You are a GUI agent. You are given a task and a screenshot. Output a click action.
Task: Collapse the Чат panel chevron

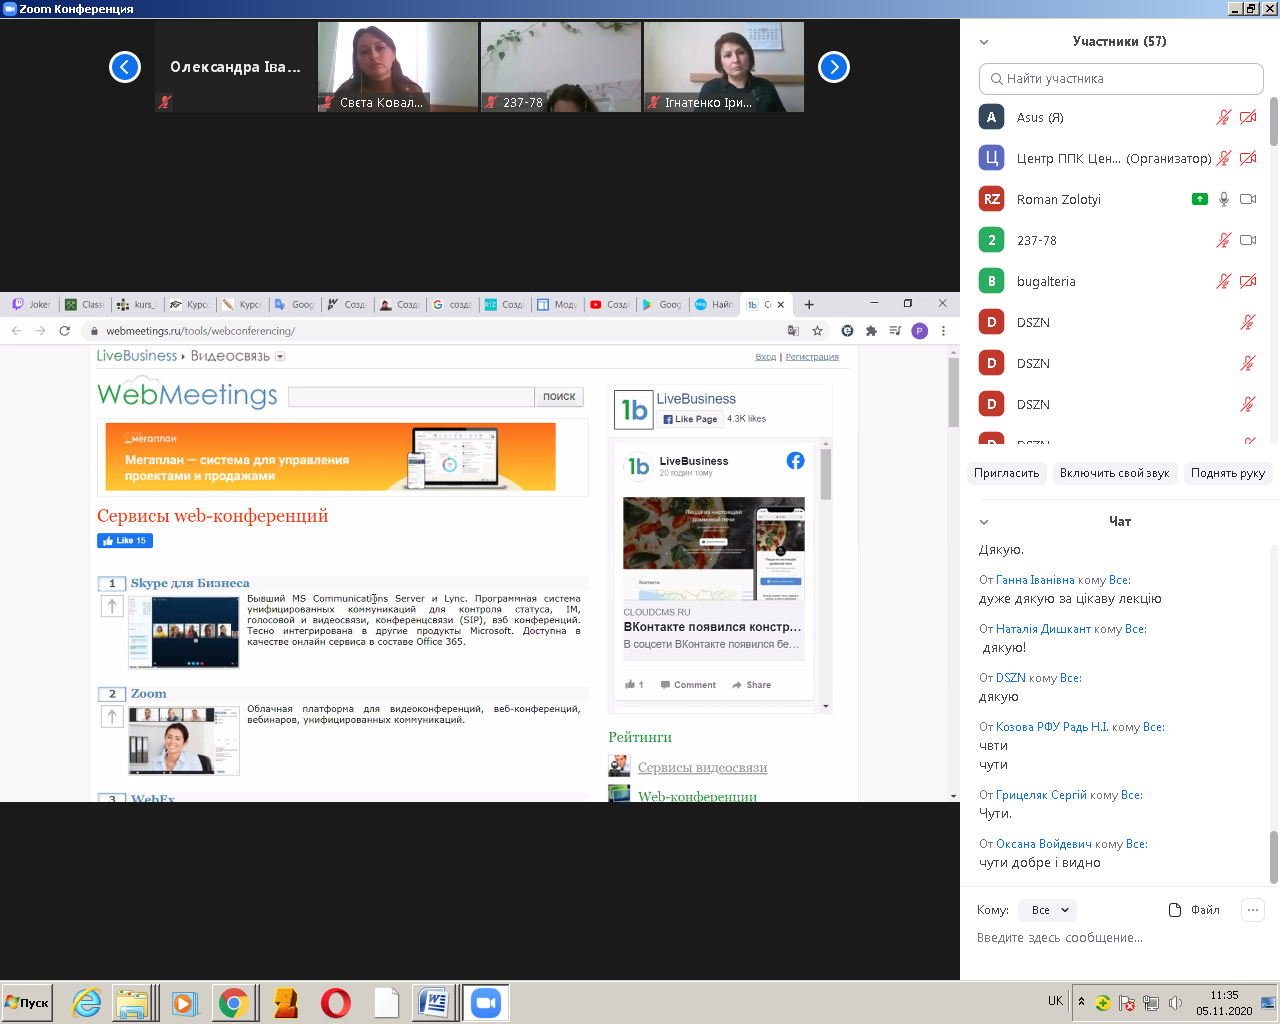click(984, 522)
